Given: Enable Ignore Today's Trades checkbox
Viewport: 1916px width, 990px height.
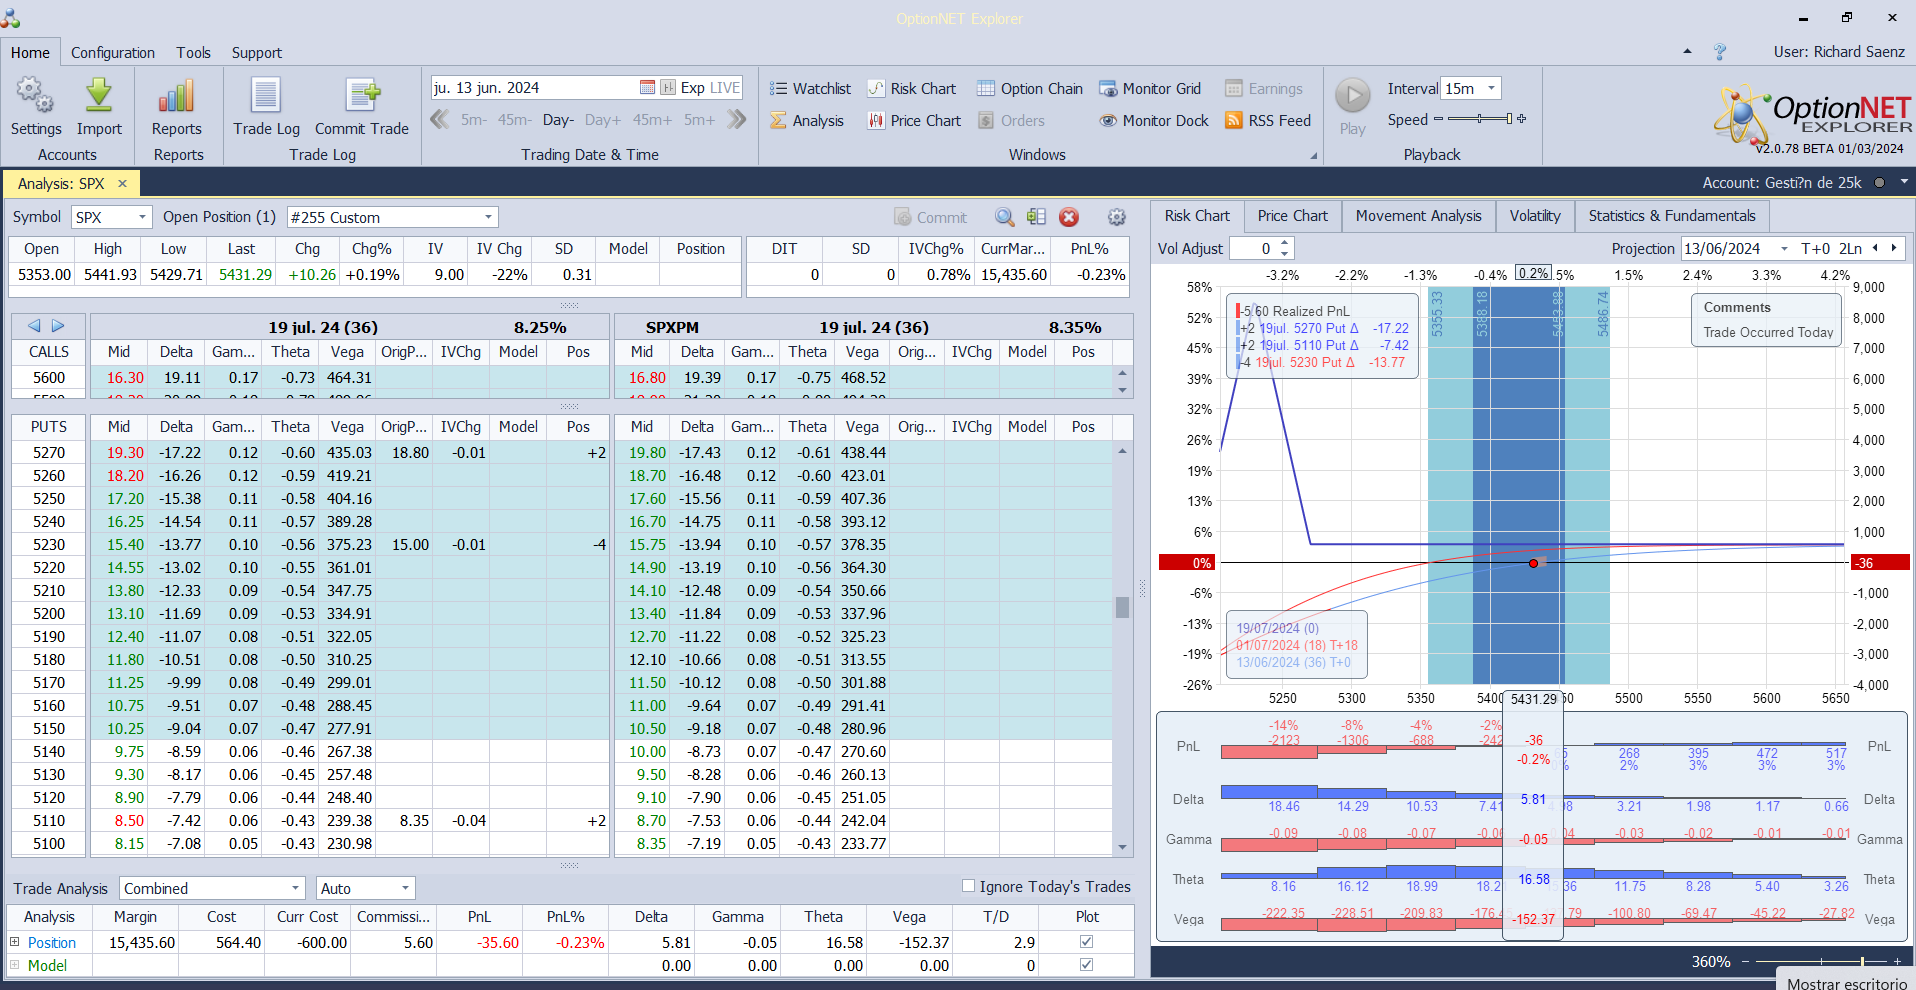Looking at the screenshot, I should 968,886.
